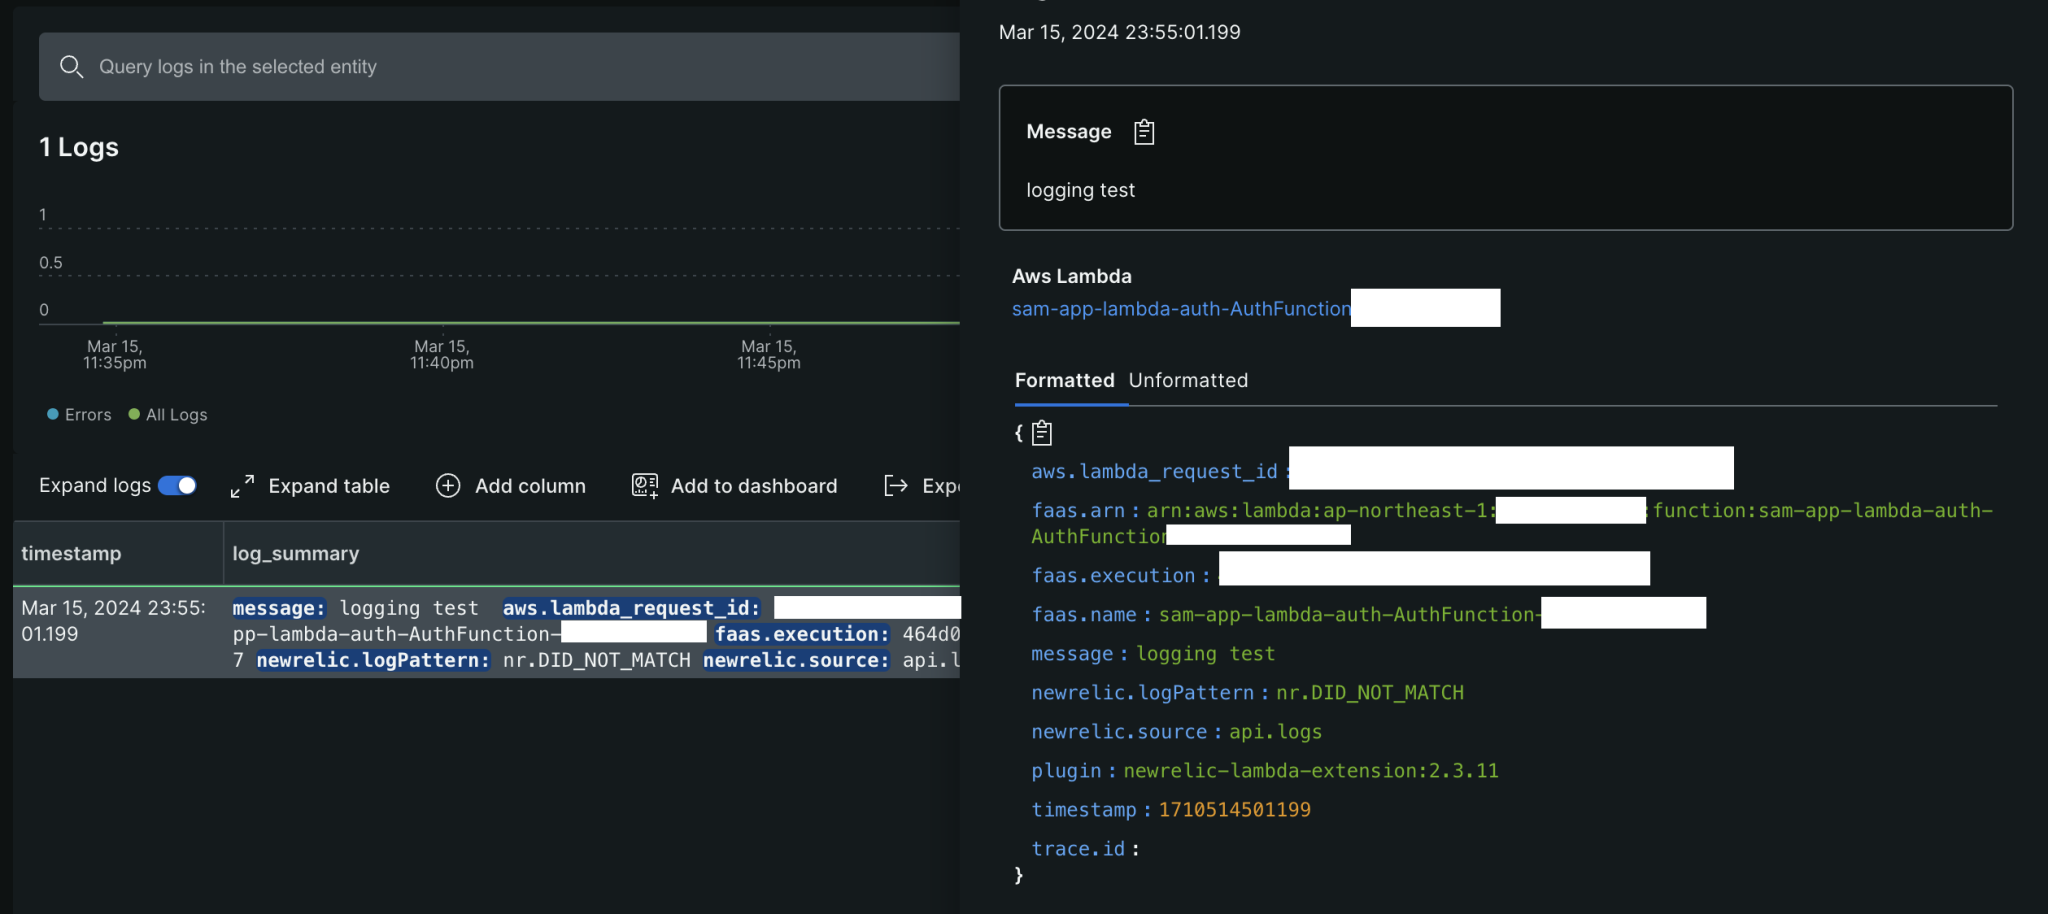Click the plugin value newrelic-lambda-extension:2.3.11
Screen dimensions: 2048x914
tap(1311, 771)
